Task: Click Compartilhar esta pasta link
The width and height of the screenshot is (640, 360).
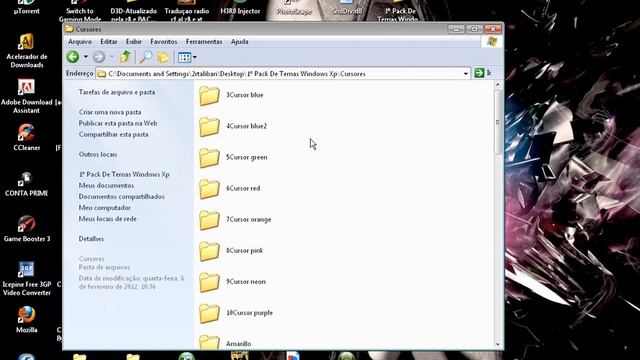Action: (113, 134)
